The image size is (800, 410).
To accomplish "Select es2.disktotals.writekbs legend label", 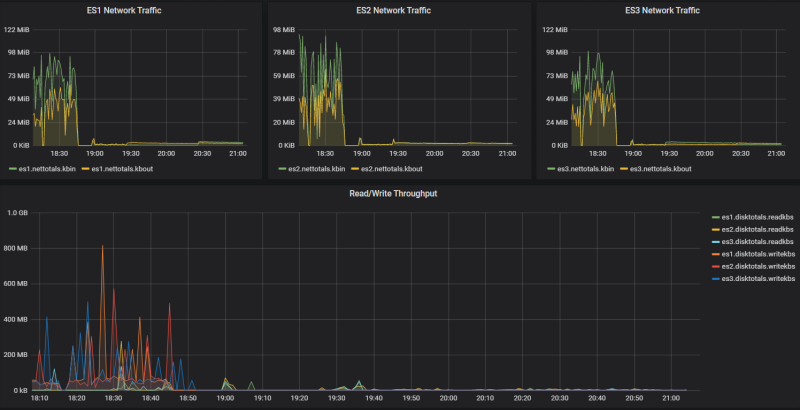I will point(758,266).
